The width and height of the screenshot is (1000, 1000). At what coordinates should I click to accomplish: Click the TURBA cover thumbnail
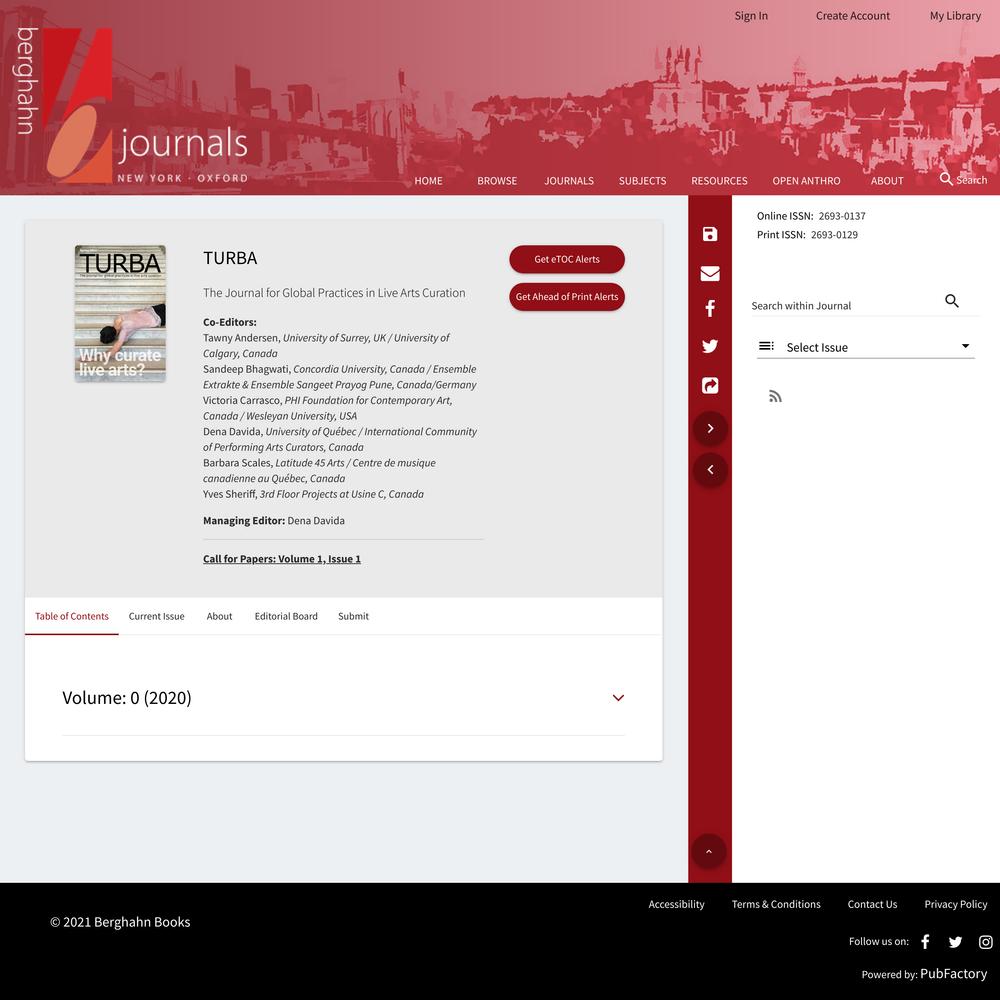(x=120, y=314)
